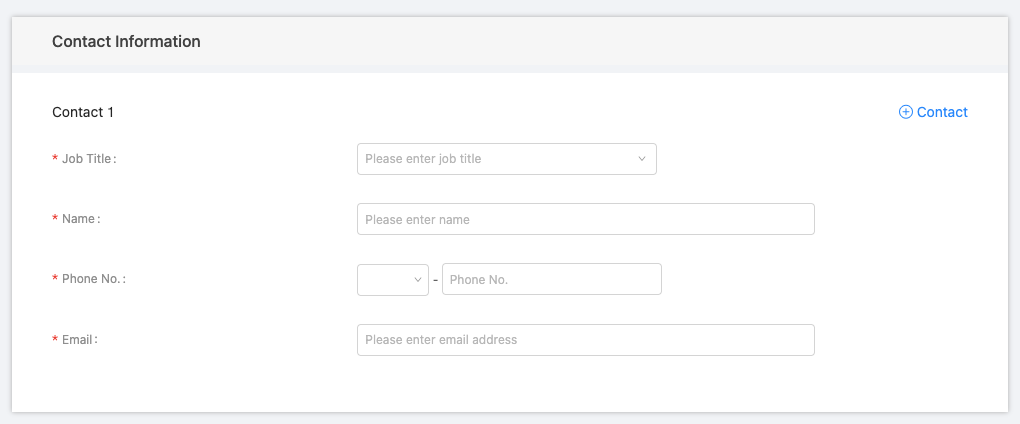Click the Name field label
Viewport: 1020px width, 424px height.
(x=80, y=219)
